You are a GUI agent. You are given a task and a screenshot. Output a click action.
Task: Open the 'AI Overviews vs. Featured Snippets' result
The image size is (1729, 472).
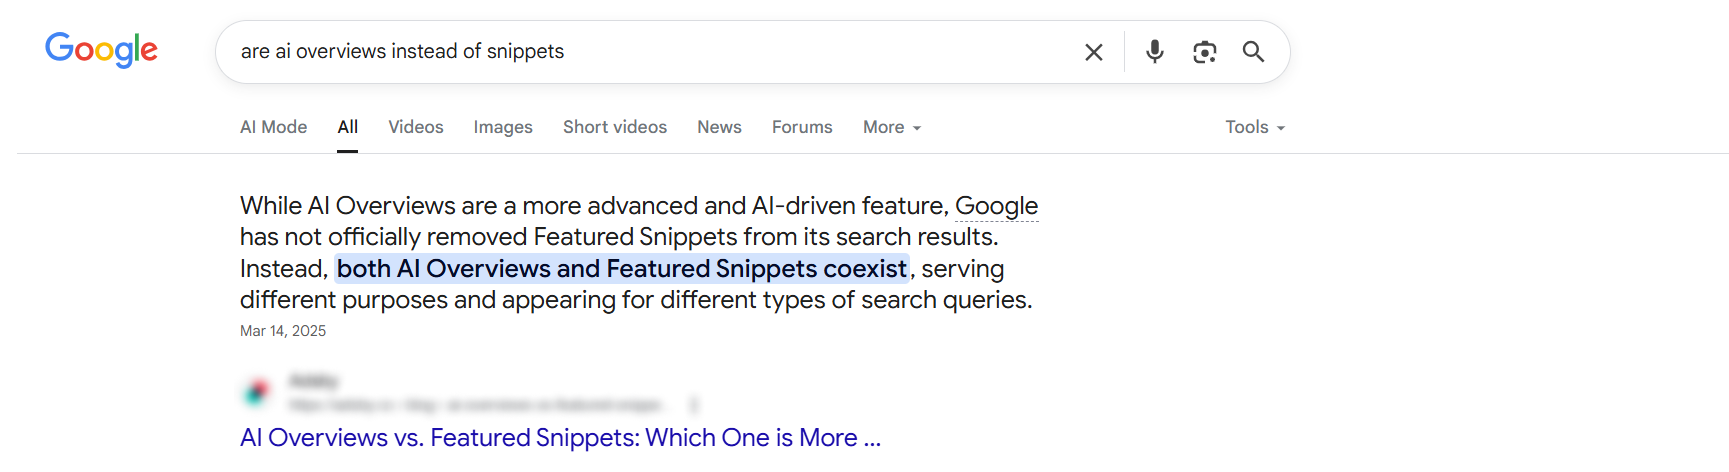click(560, 438)
